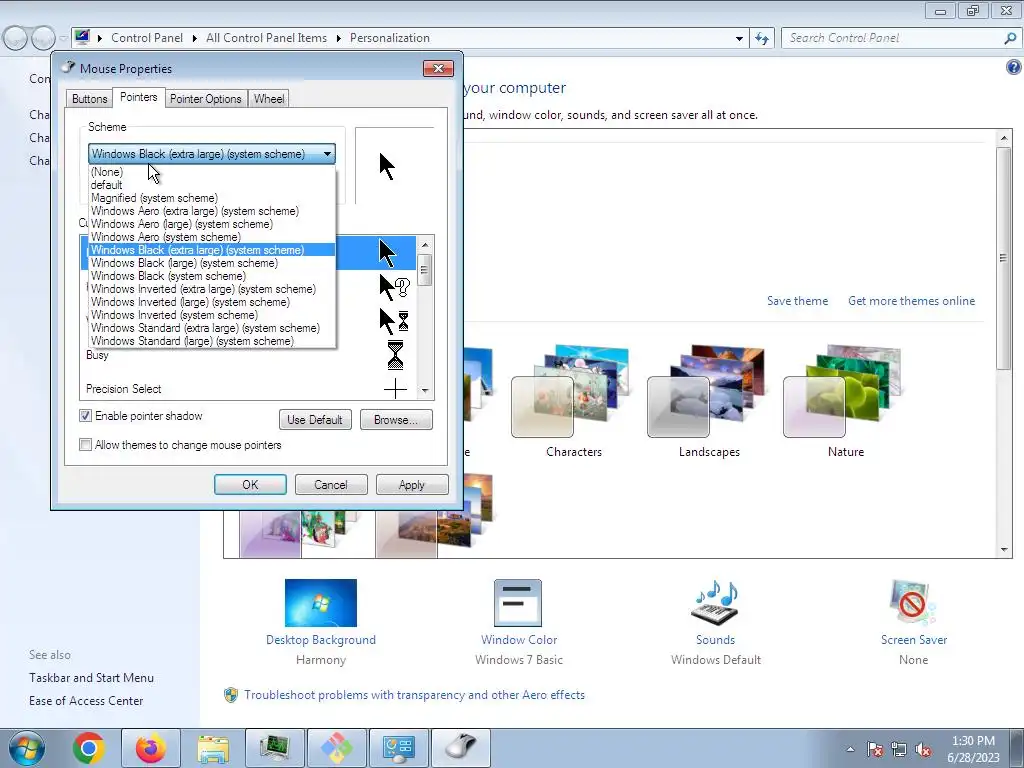Click the muted volume tray icon
The height and width of the screenshot is (768, 1024).
pyautogui.click(x=923, y=749)
